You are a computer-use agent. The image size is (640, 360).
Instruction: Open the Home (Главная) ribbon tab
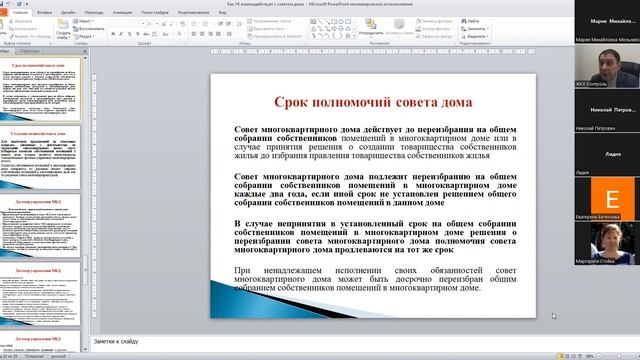coord(20,13)
